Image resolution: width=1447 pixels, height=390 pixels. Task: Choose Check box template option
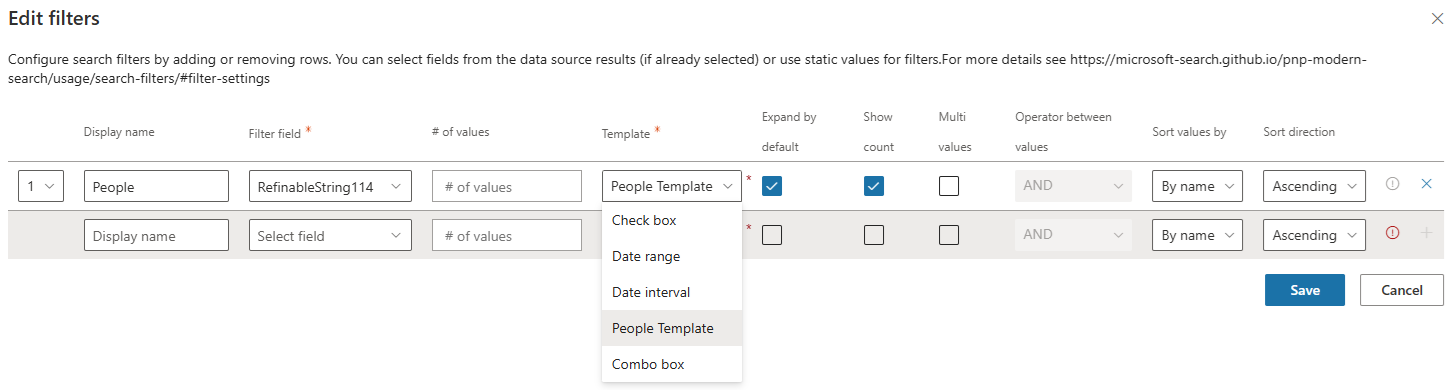click(672, 220)
